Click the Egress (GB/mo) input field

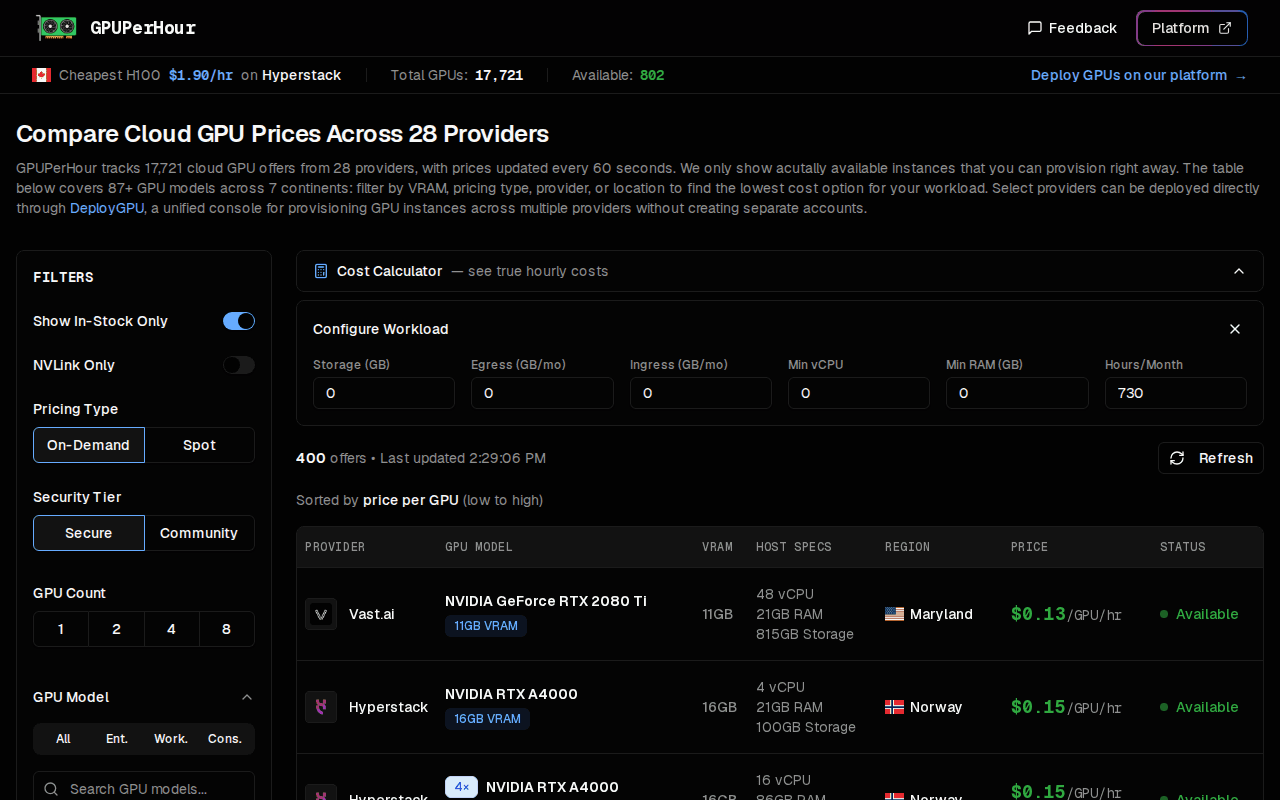coord(542,393)
